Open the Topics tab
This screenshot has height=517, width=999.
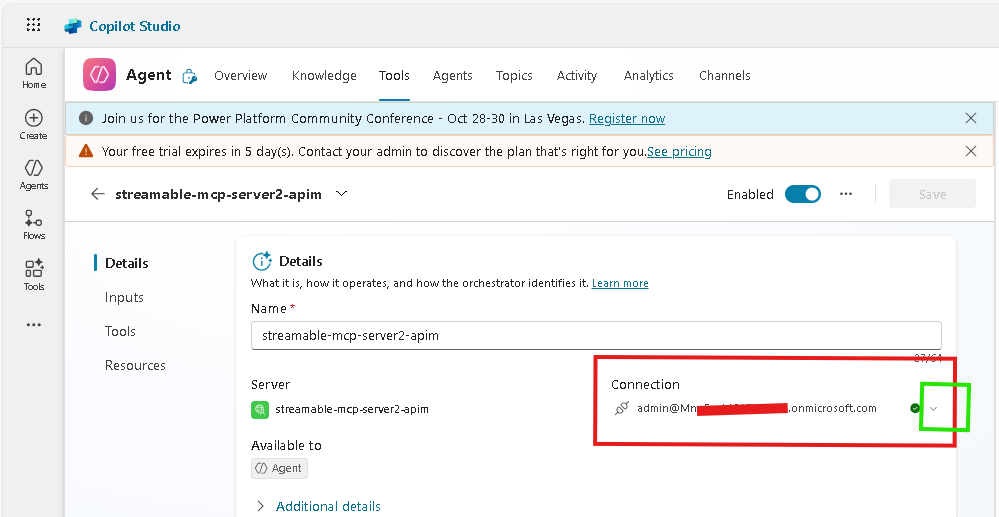tap(514, 75)
